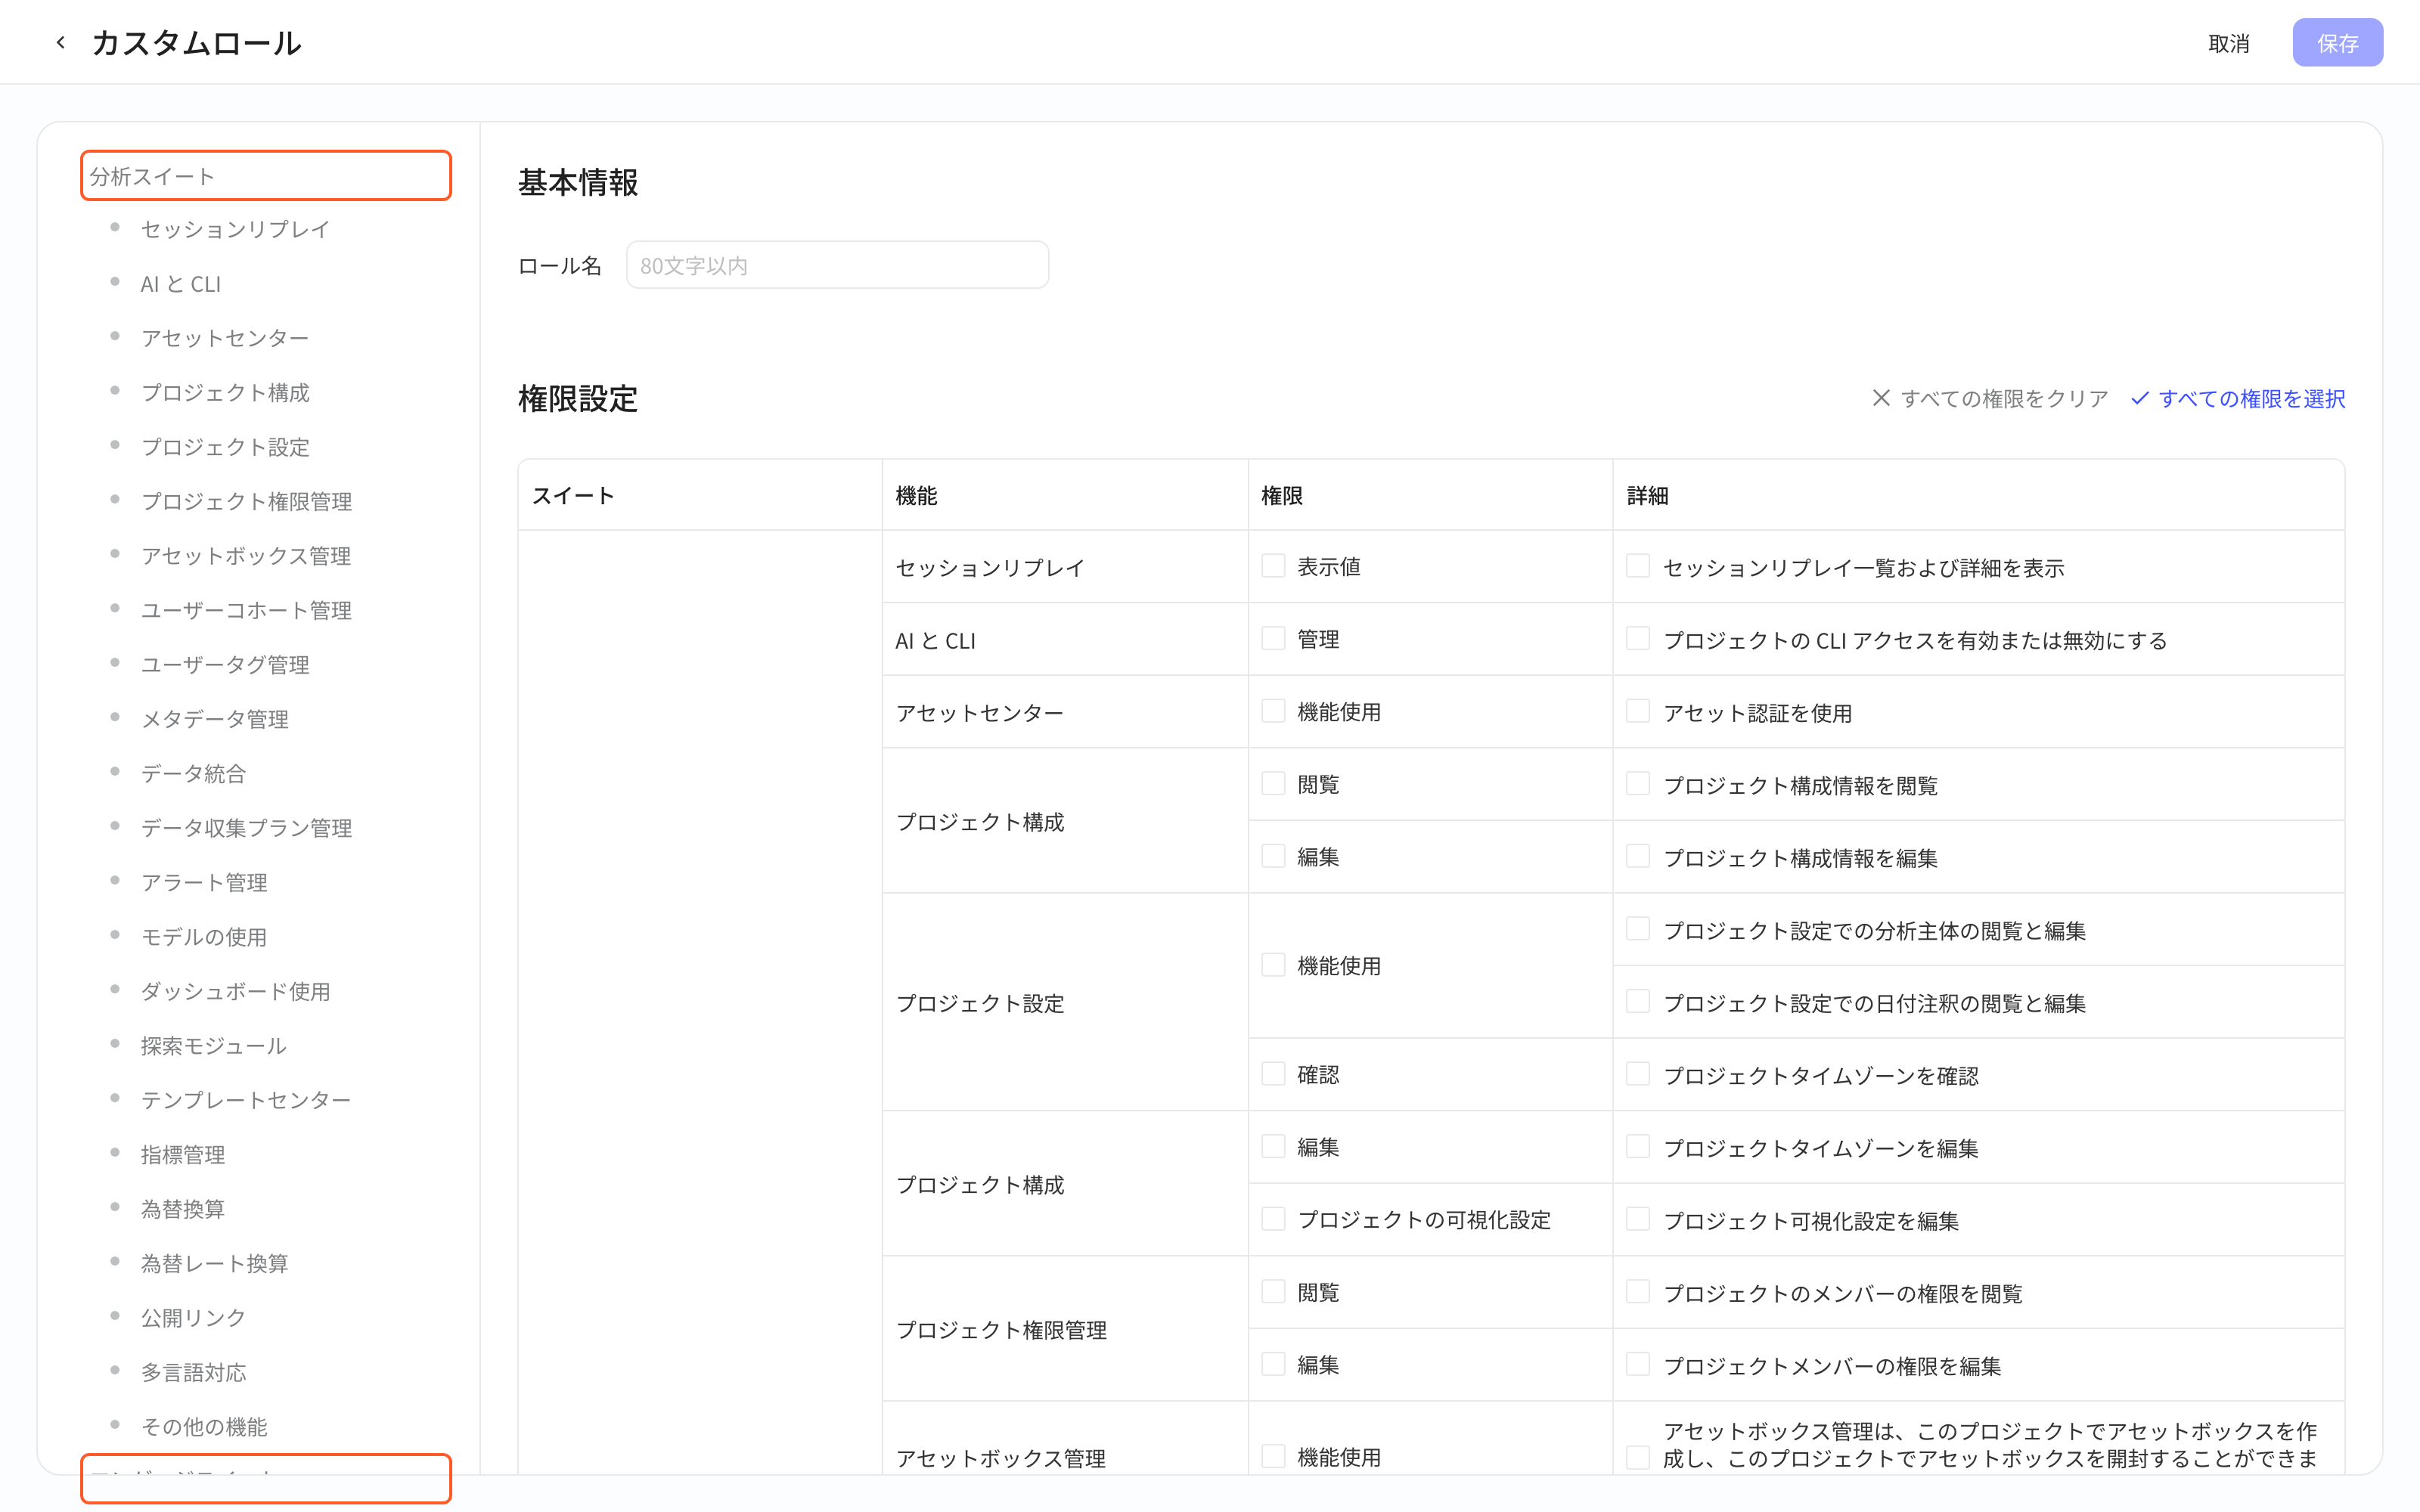The height and width of the screenshot is (1512, 2420).
Task: Jump to 探索モジュール in the sidebar
Action: [x=214, y=1046]
